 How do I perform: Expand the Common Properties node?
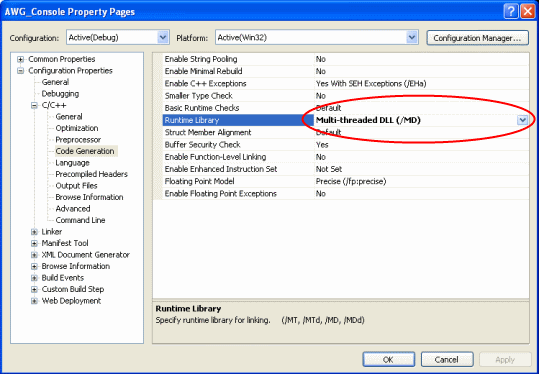[21, 59]
